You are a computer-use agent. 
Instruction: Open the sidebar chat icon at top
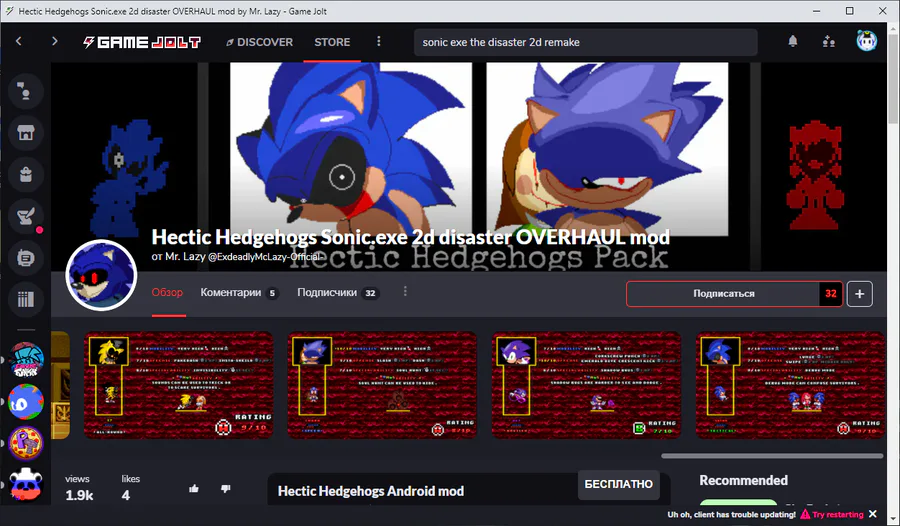pyautogui.click(x=26, y=91)
